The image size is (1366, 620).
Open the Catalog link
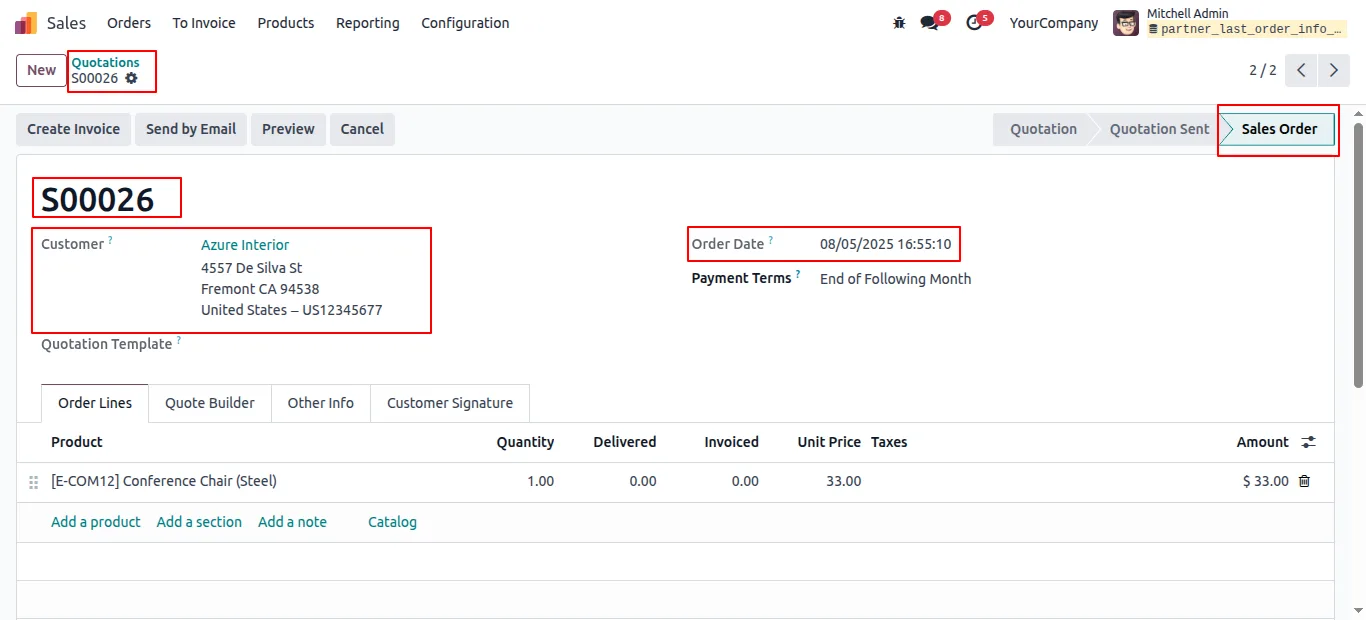pos(392,522)
